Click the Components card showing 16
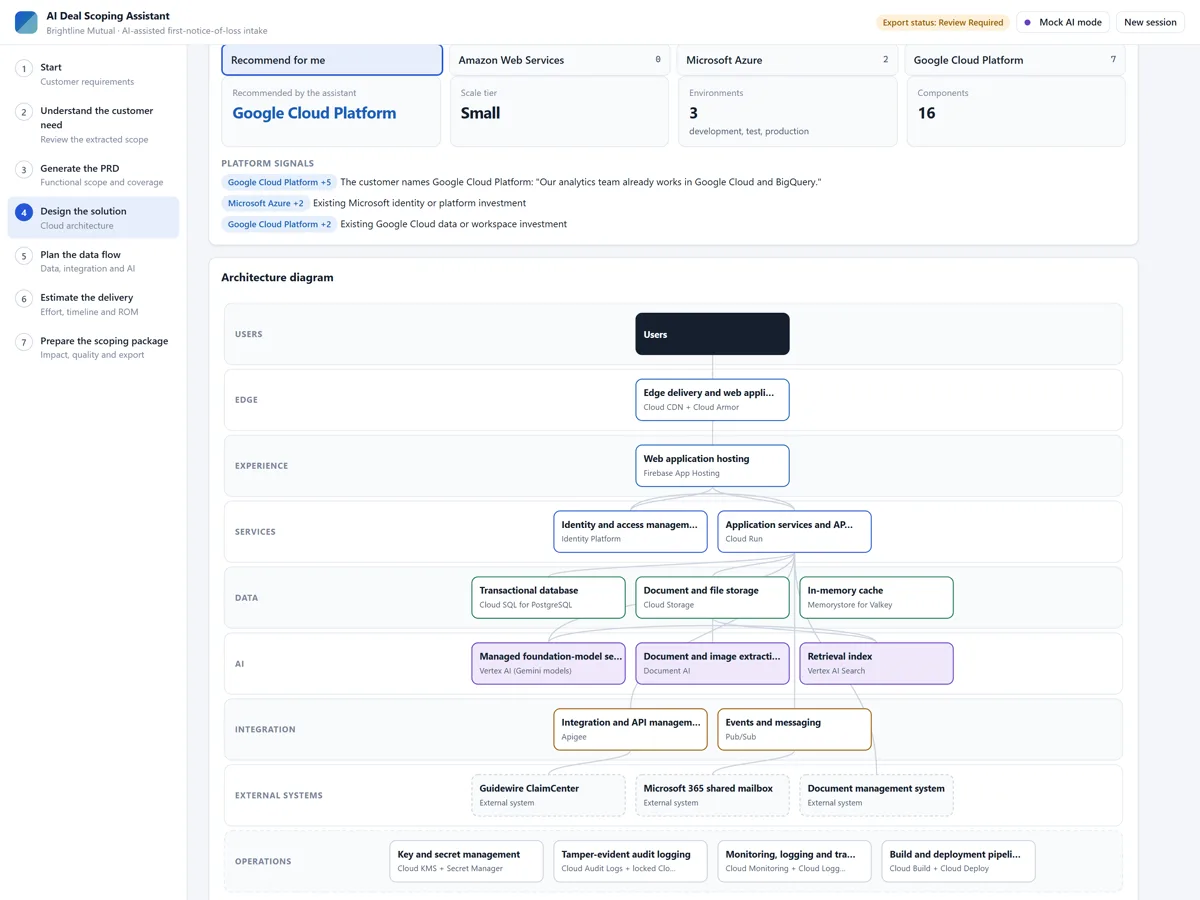1200x900 pixels. [x=1015, y=112]
